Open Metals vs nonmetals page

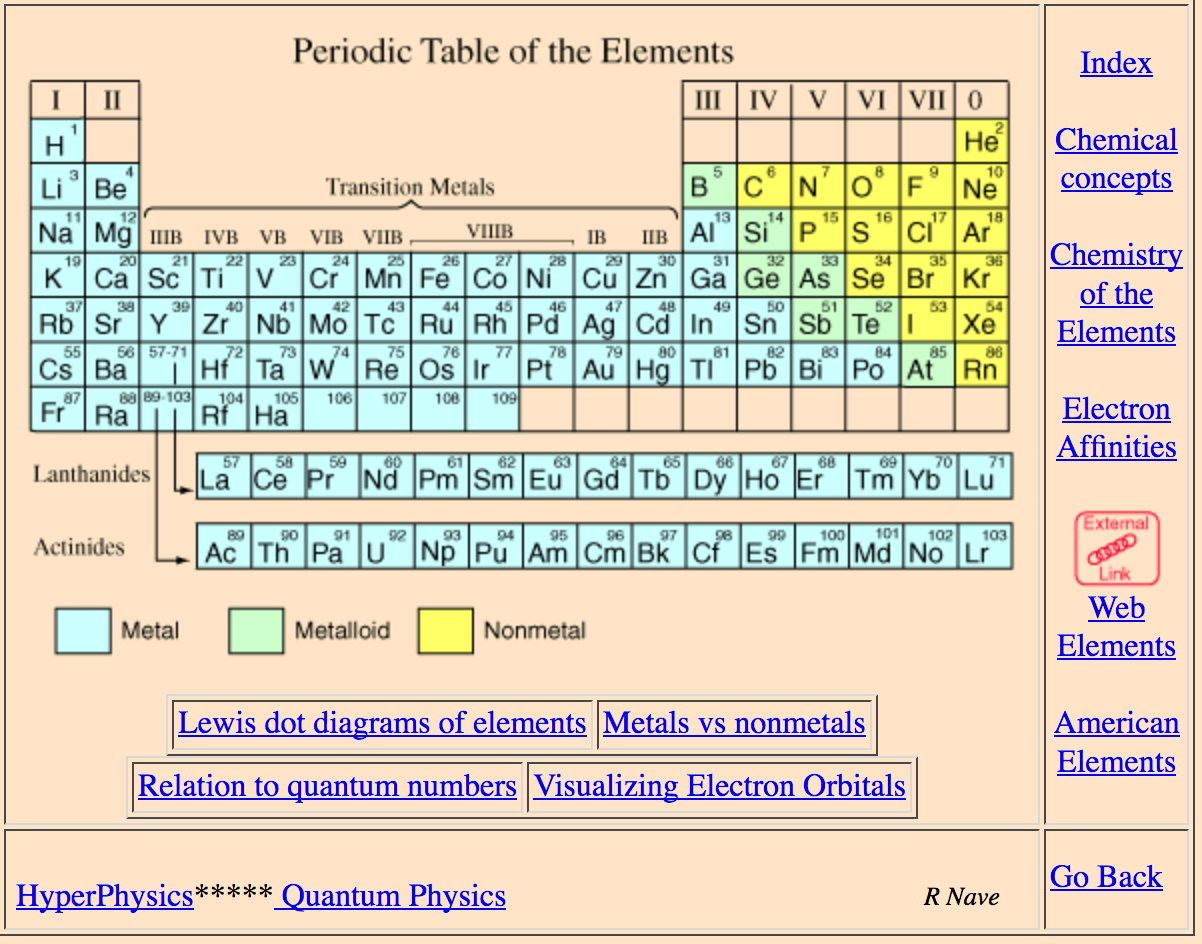click(735, 723)
